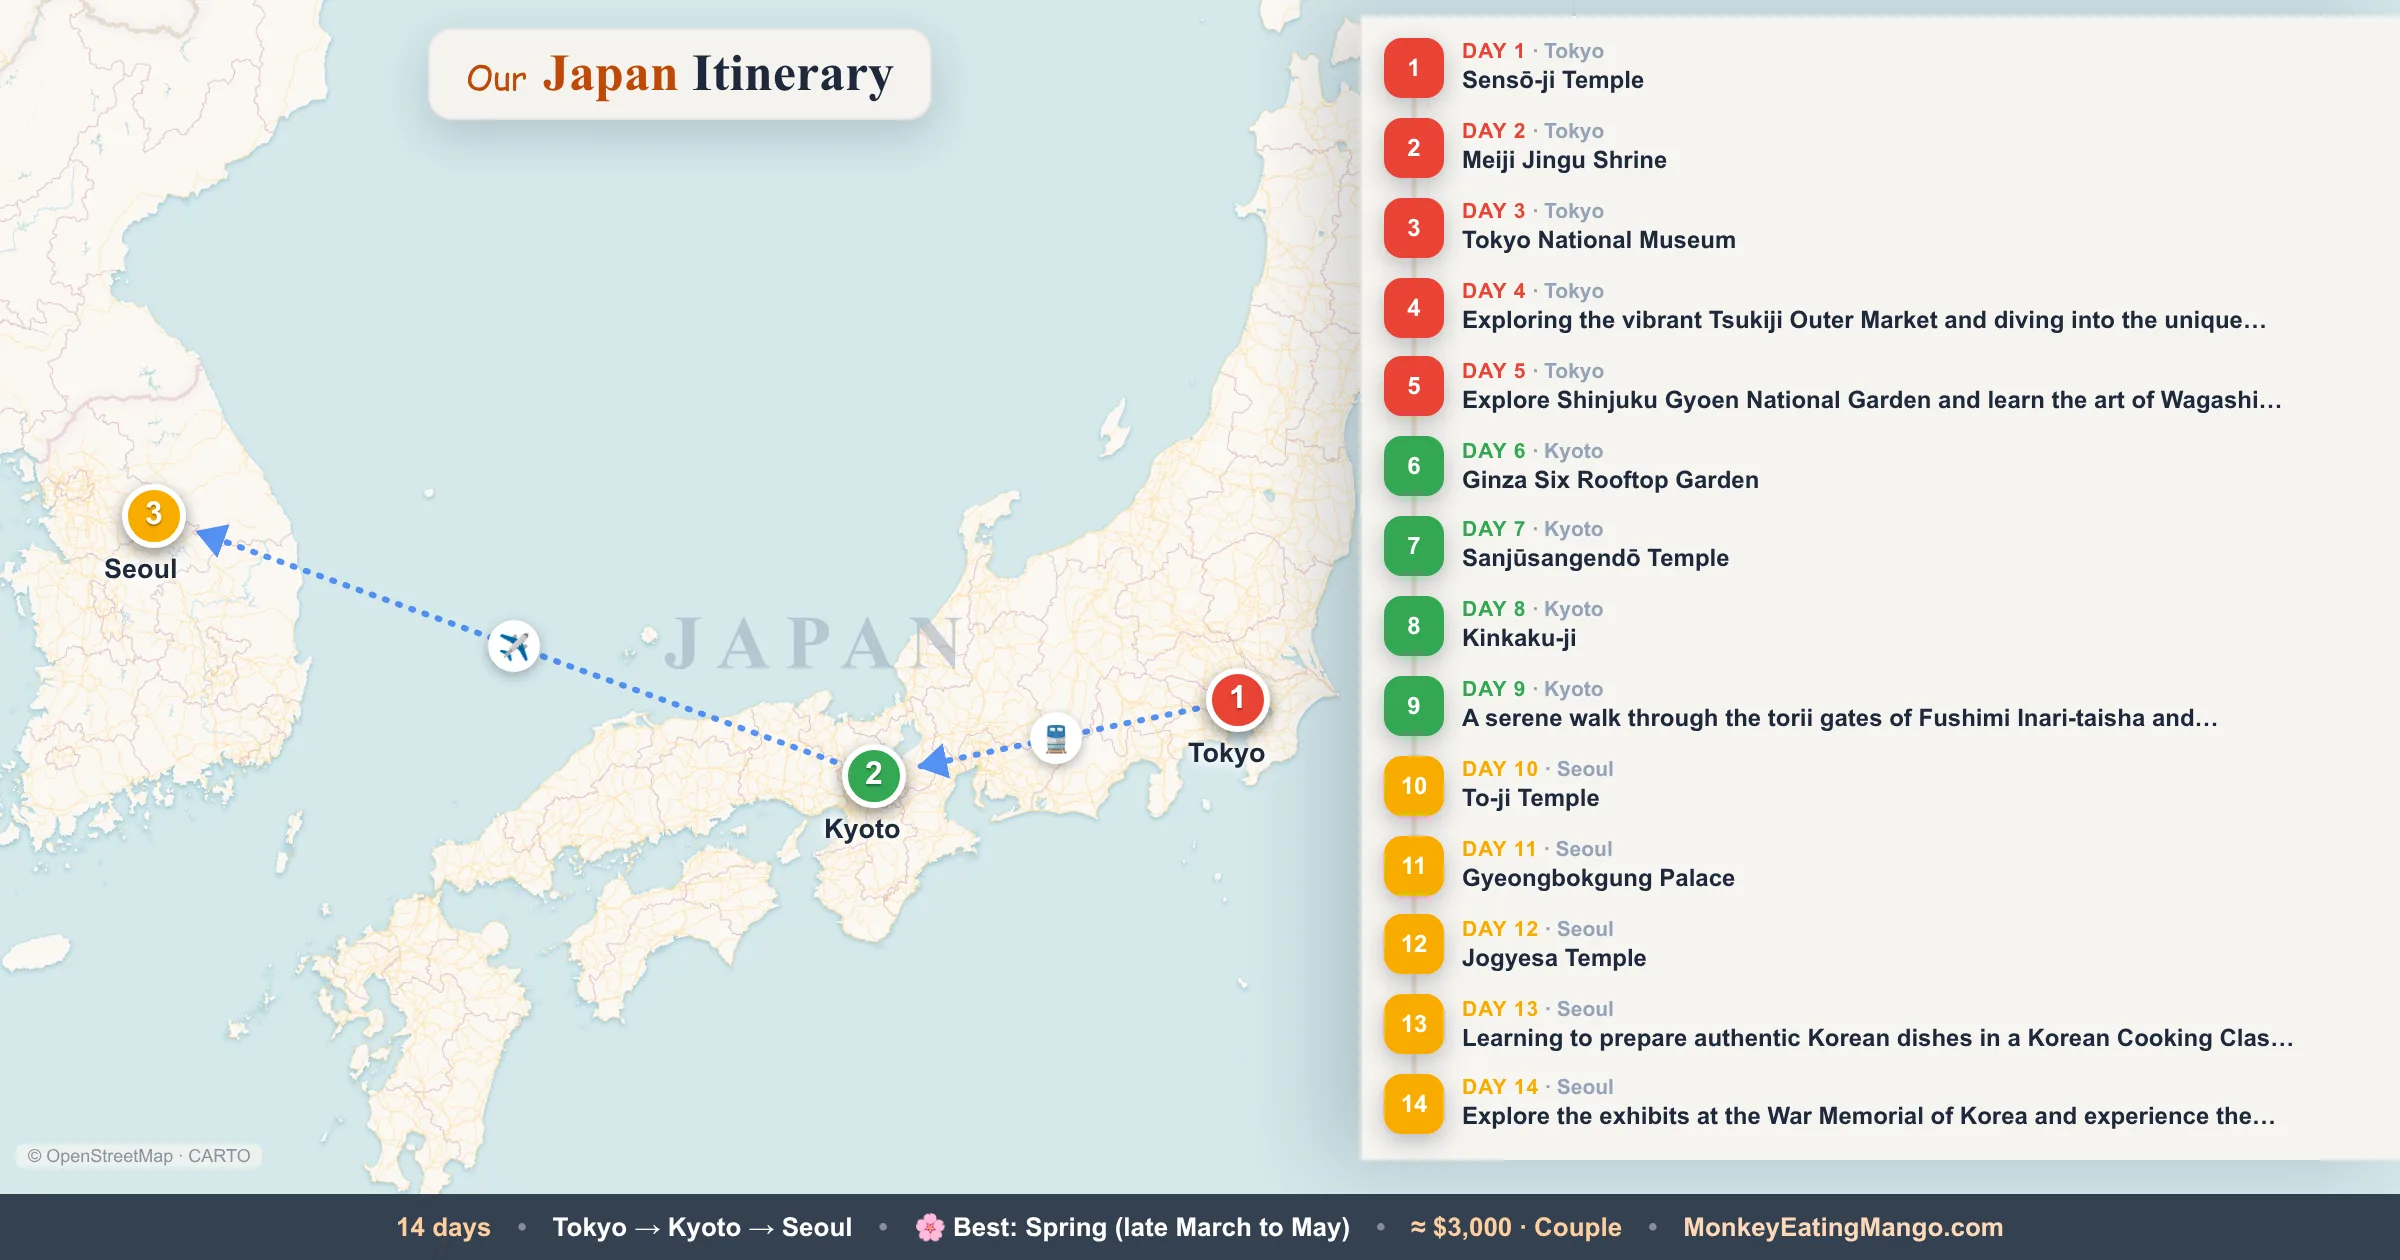Click the ≈ $3,000 · Couple budget text
The height and width of the screenshot is (1260, 2400).
1516,1227
